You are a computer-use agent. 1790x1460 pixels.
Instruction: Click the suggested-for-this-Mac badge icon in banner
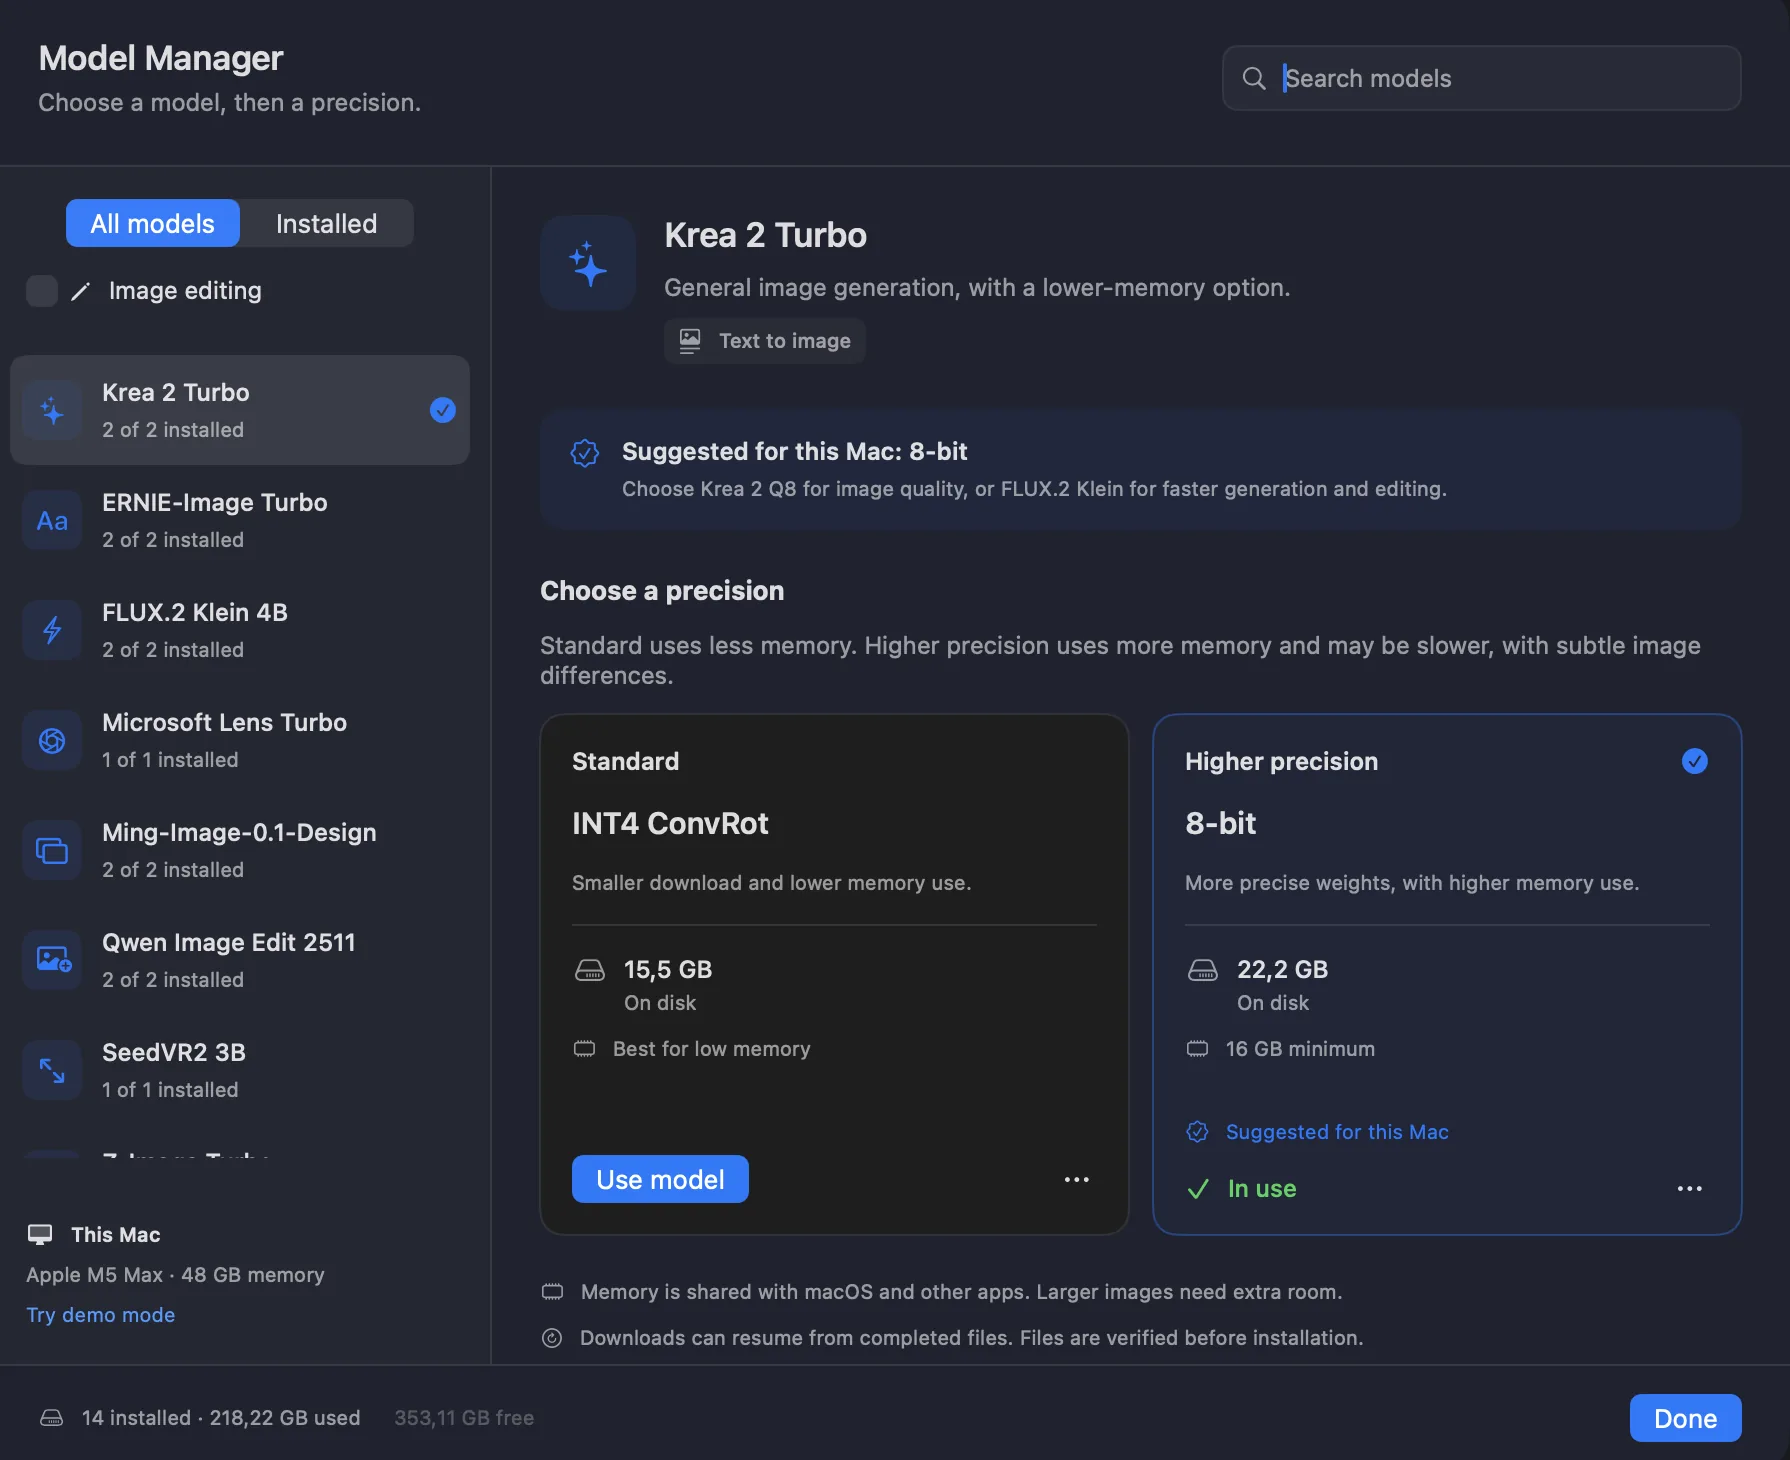click(x=585, y=453)
